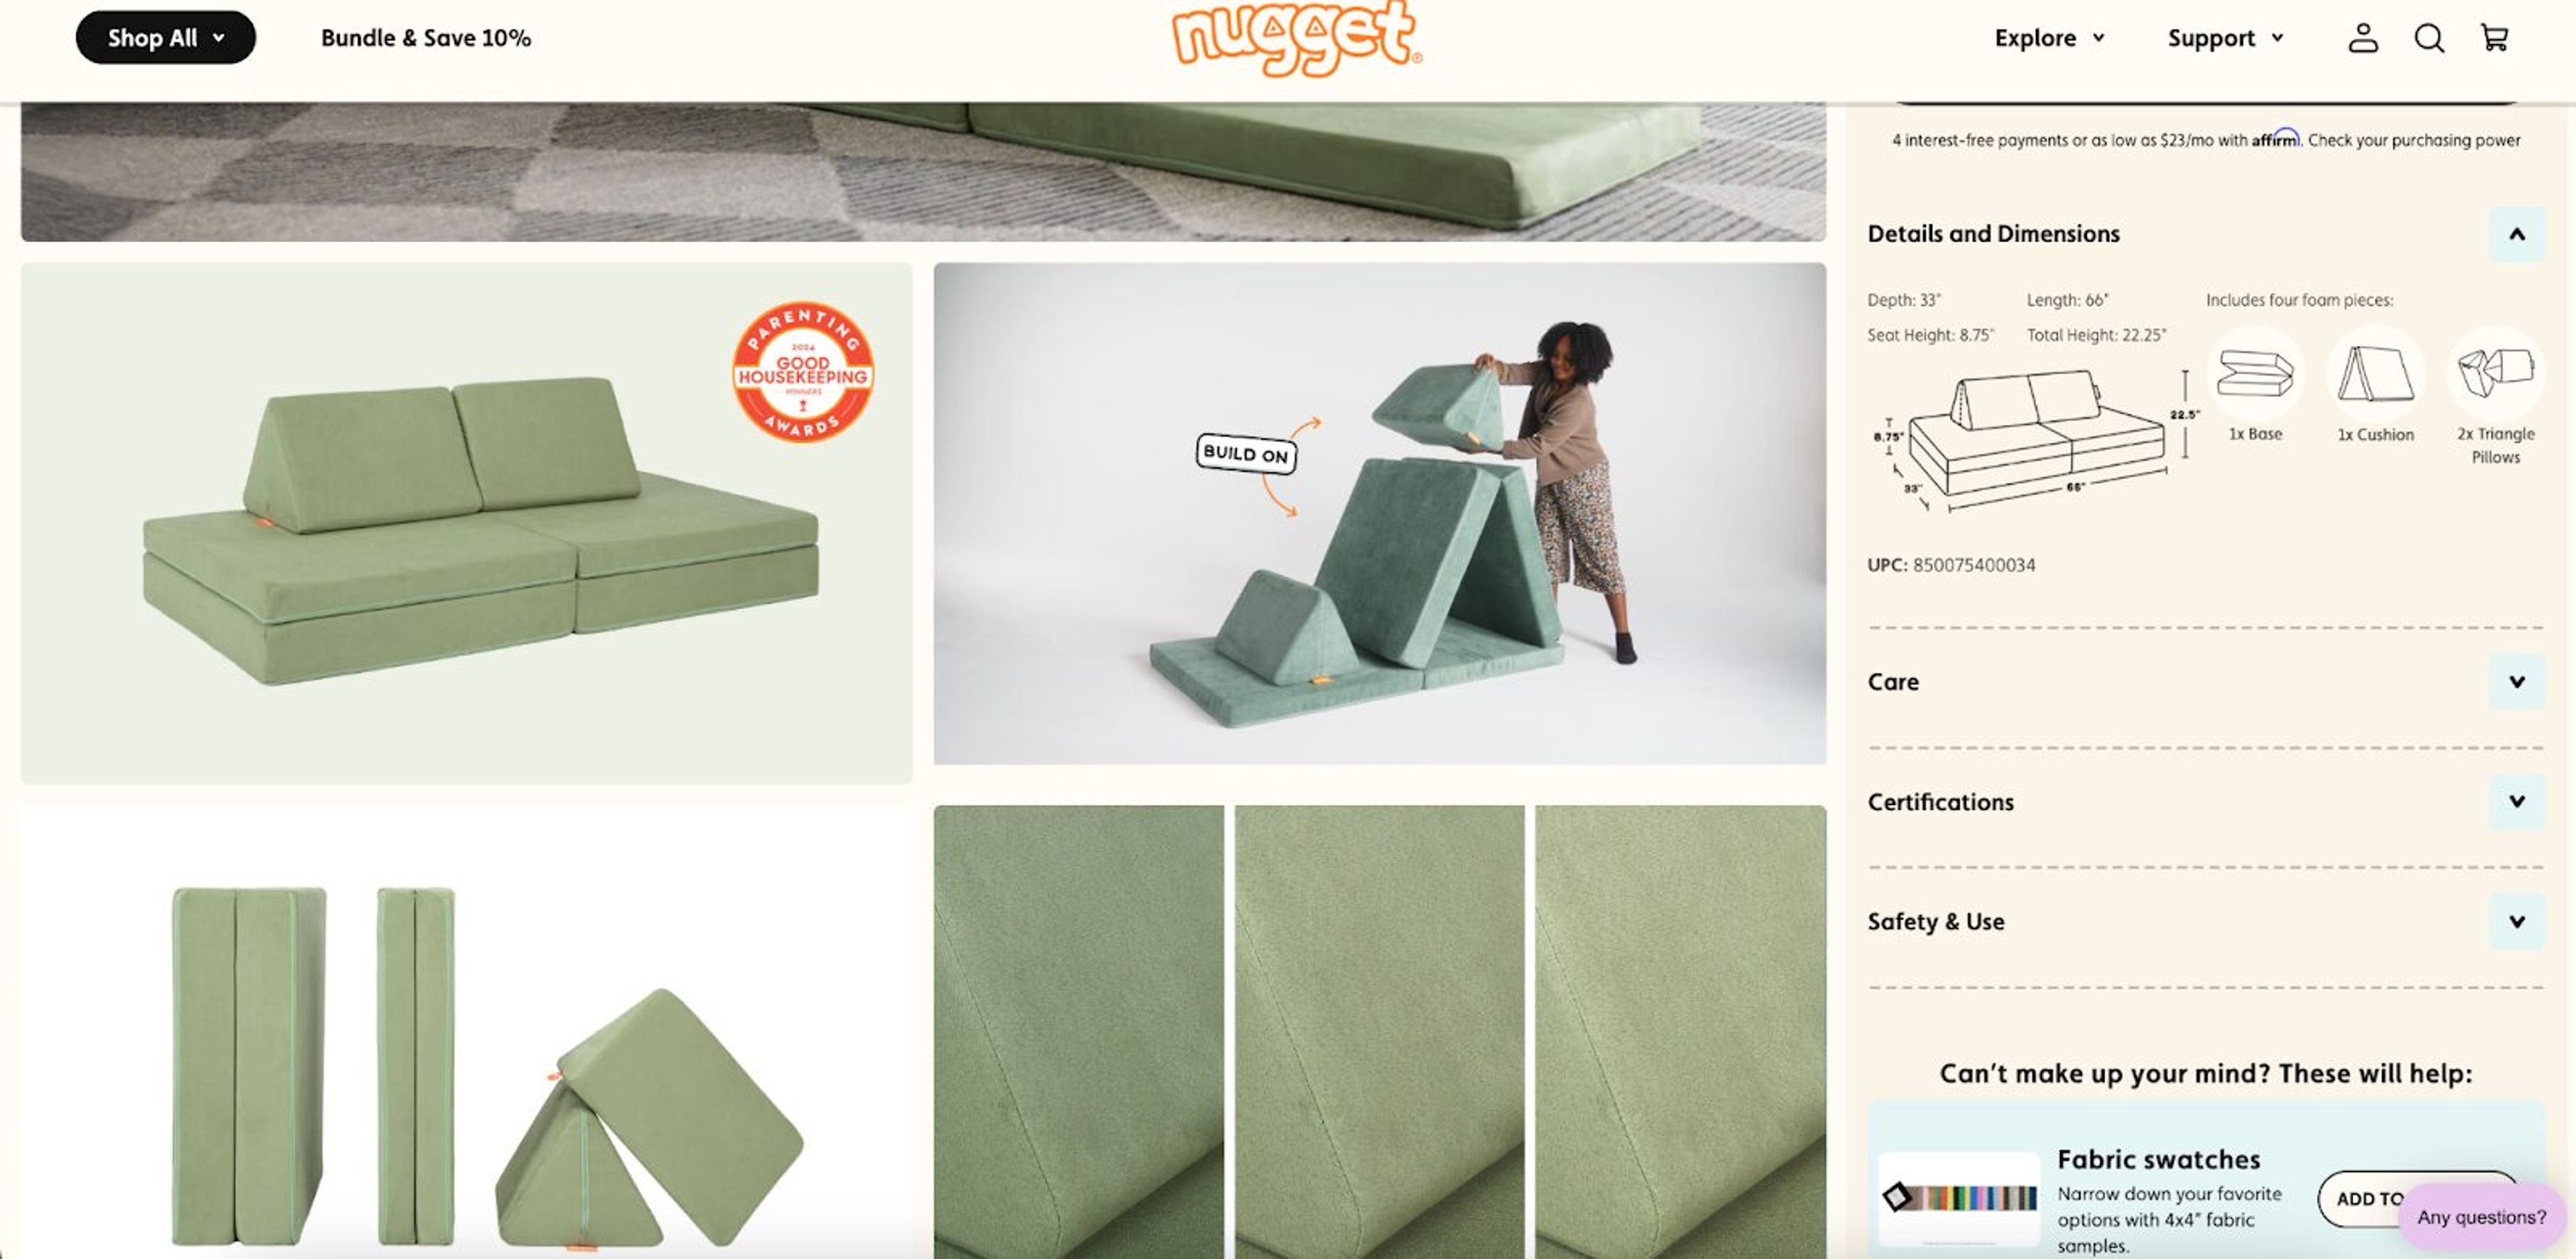Click the fabric swatches color strip image
This screenshot has width=2576, height=1259.
(x=1960, y=1198)
